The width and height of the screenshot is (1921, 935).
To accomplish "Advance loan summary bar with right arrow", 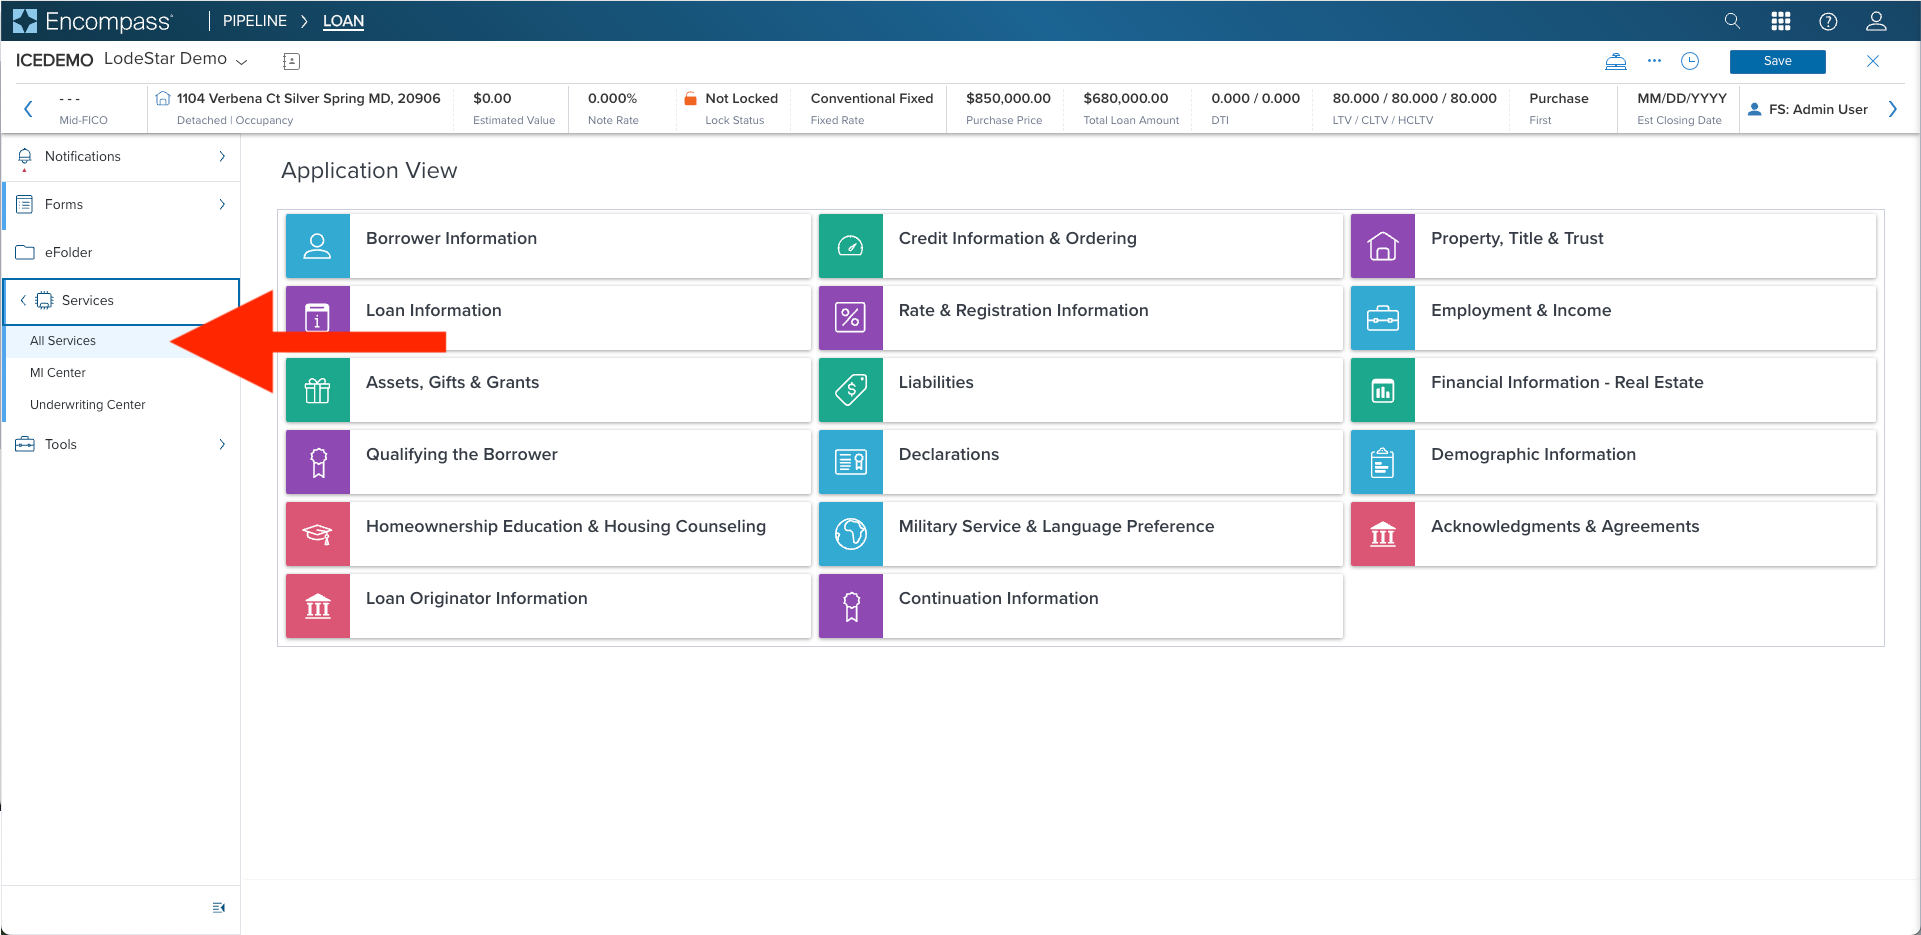I will tap(1892, 109).
